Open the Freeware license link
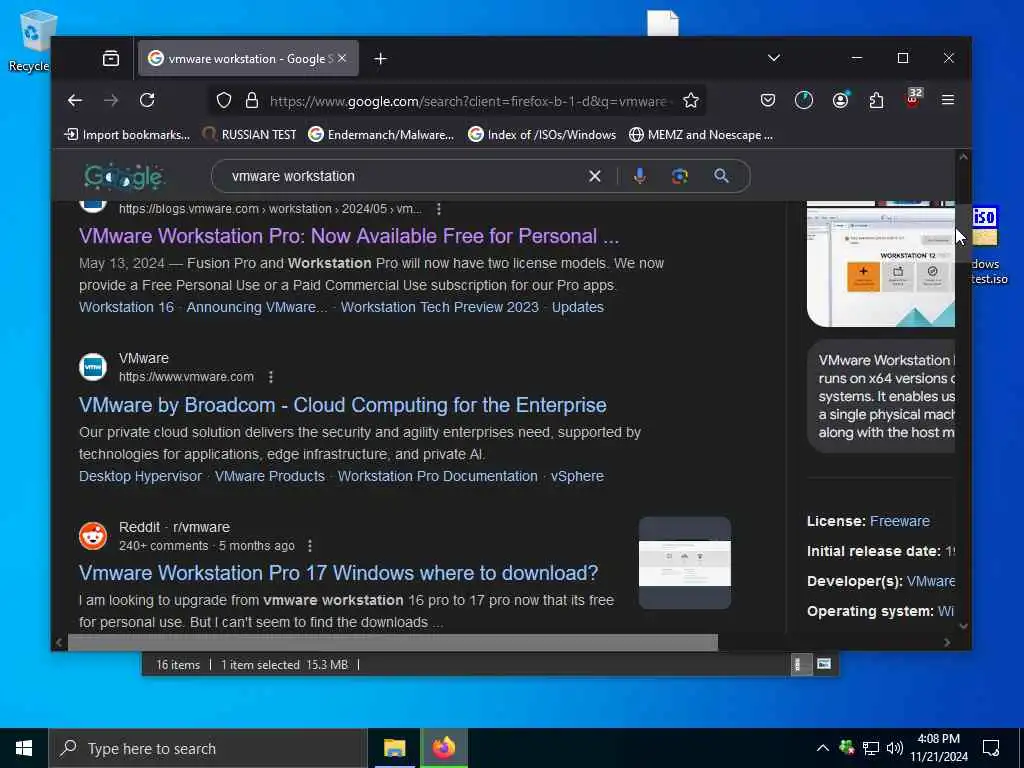1024x768 pixels. [900, 521]
